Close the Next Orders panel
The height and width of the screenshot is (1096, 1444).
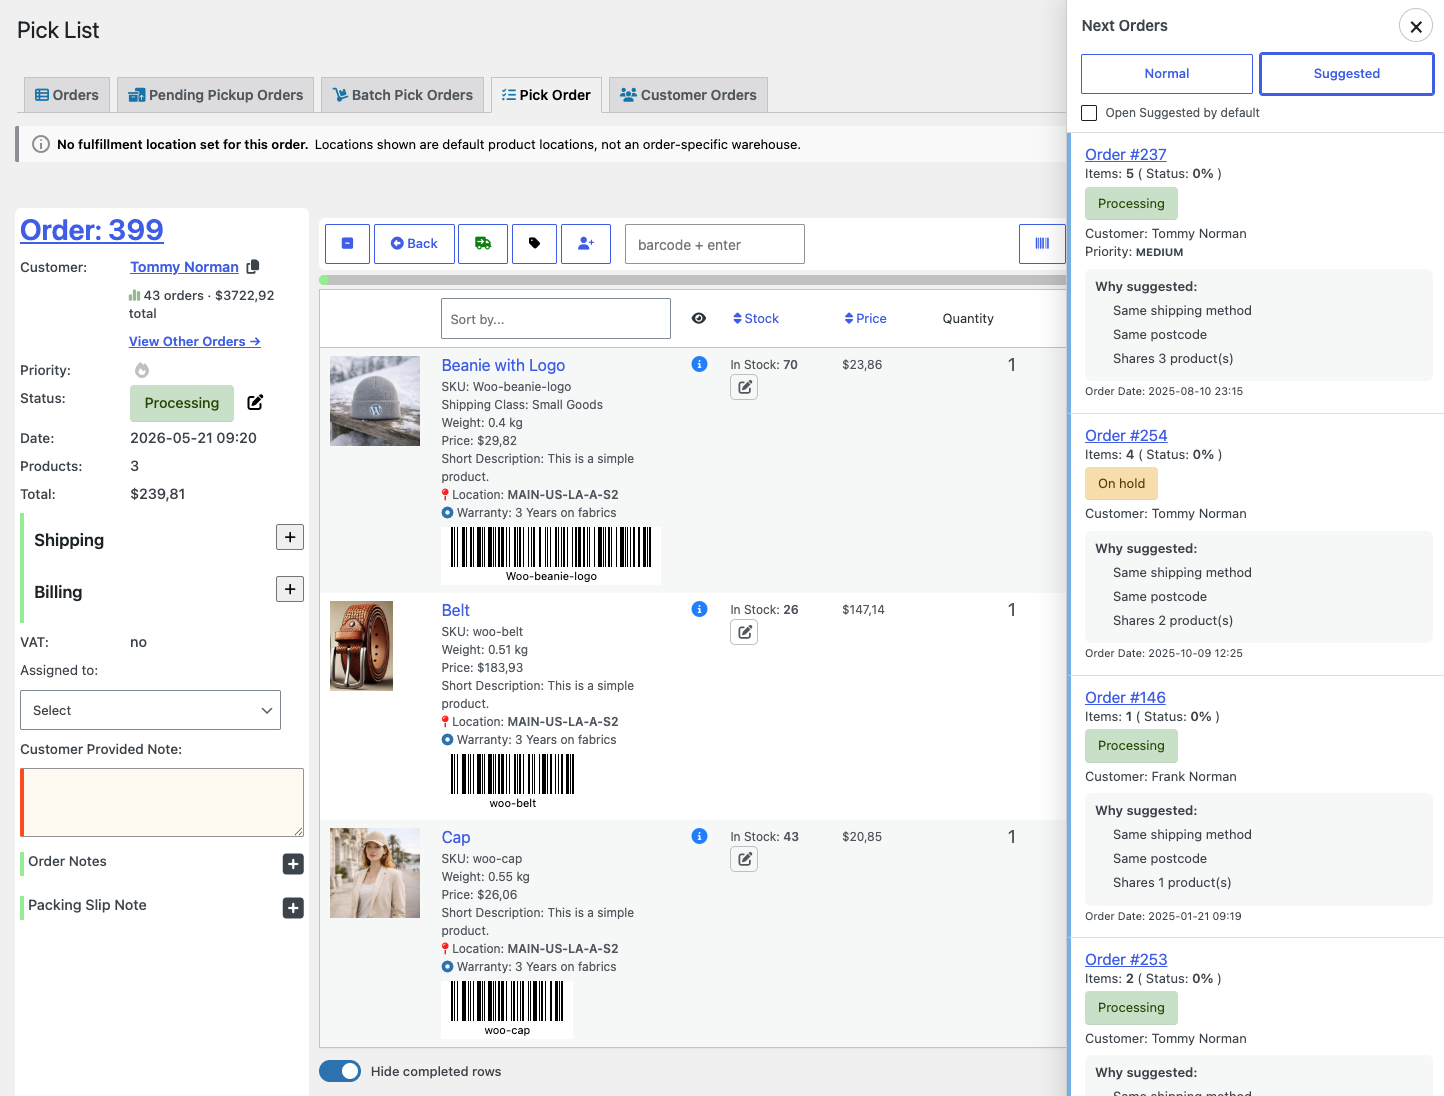pos(1416,27)
